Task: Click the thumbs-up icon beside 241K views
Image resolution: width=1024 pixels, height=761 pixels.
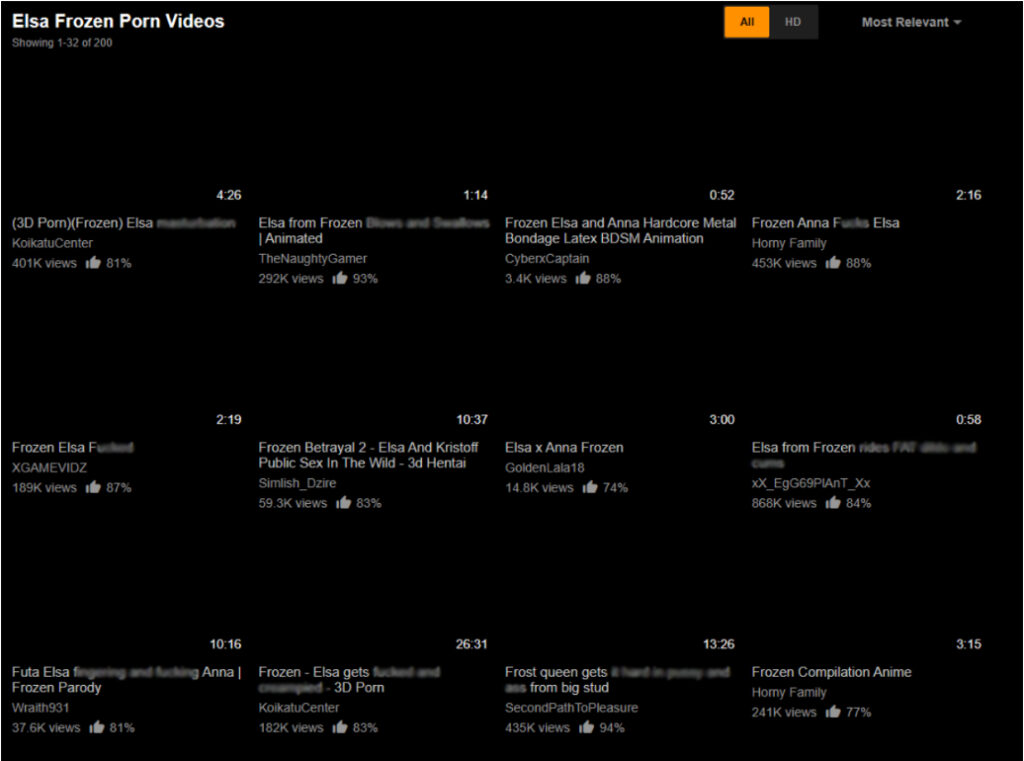Action: pyautogui.click(x=833, y=712)
